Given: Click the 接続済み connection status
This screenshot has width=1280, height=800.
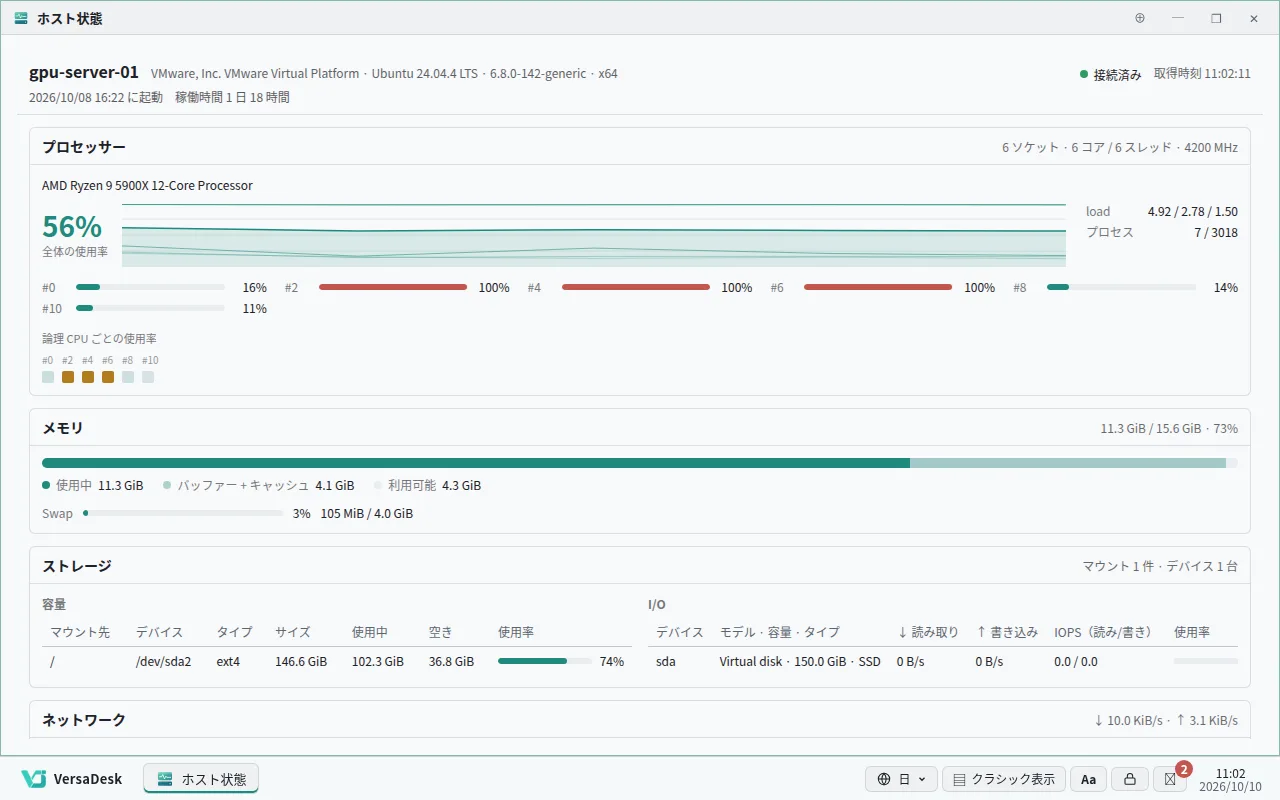Looking at the screenshot, I should [1110, 74].
